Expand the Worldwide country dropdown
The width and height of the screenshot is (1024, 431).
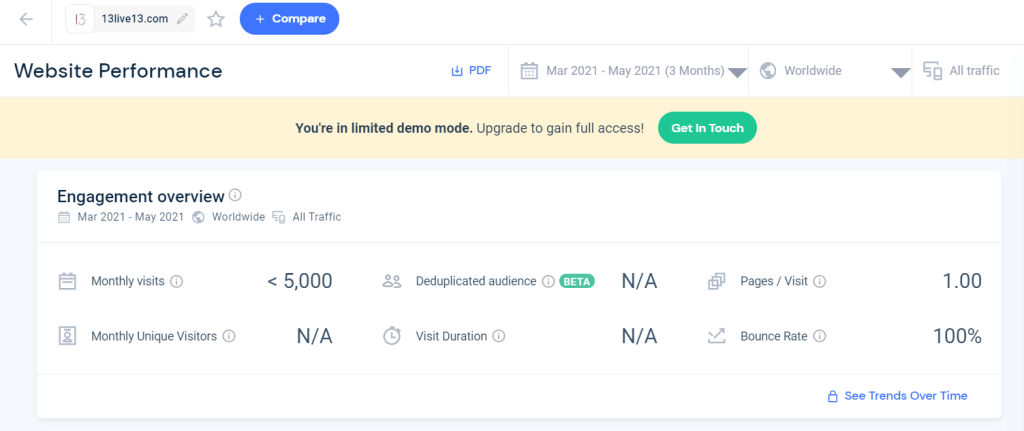834,71
